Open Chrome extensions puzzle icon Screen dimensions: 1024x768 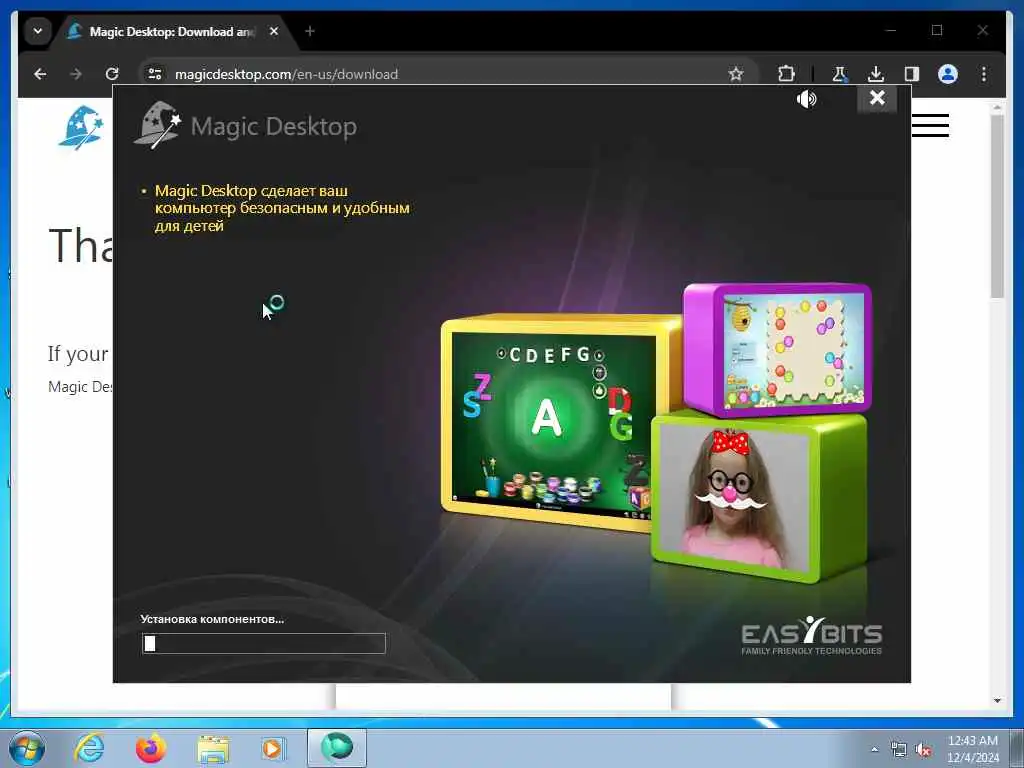coord(786,74)
